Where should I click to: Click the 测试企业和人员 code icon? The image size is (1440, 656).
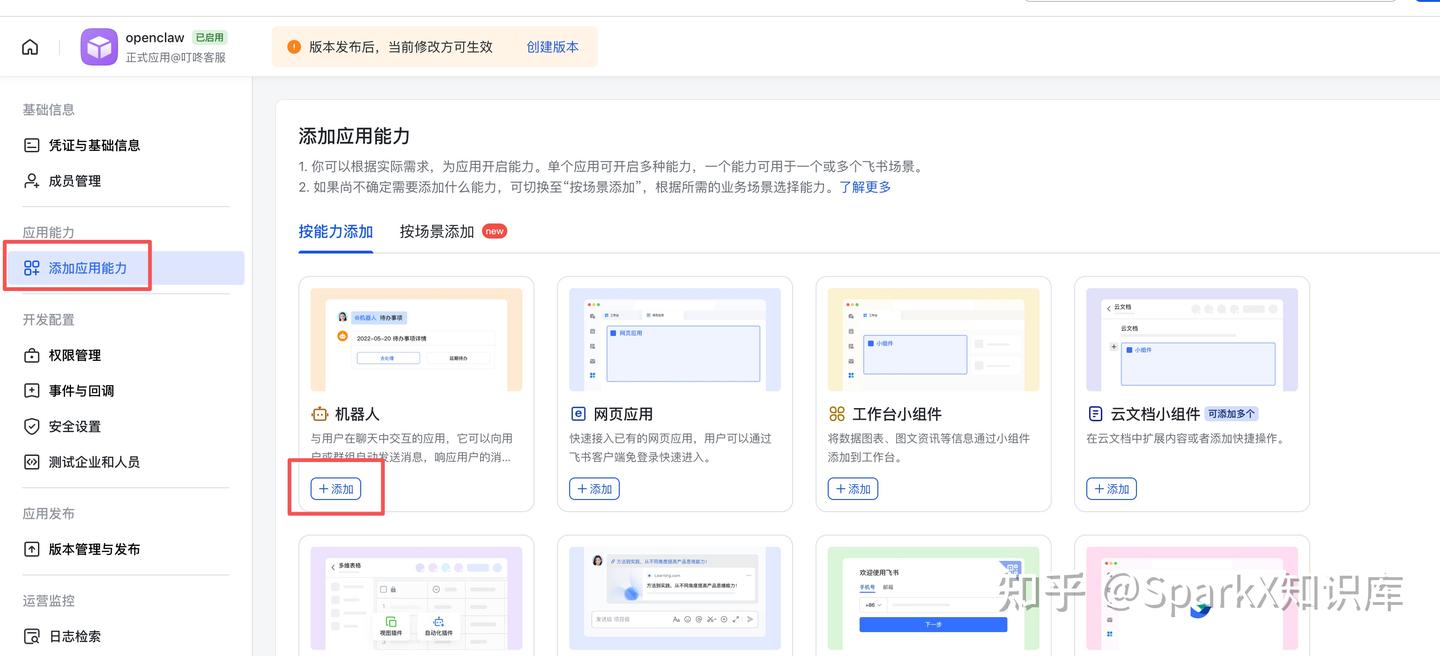pos(32,462)
